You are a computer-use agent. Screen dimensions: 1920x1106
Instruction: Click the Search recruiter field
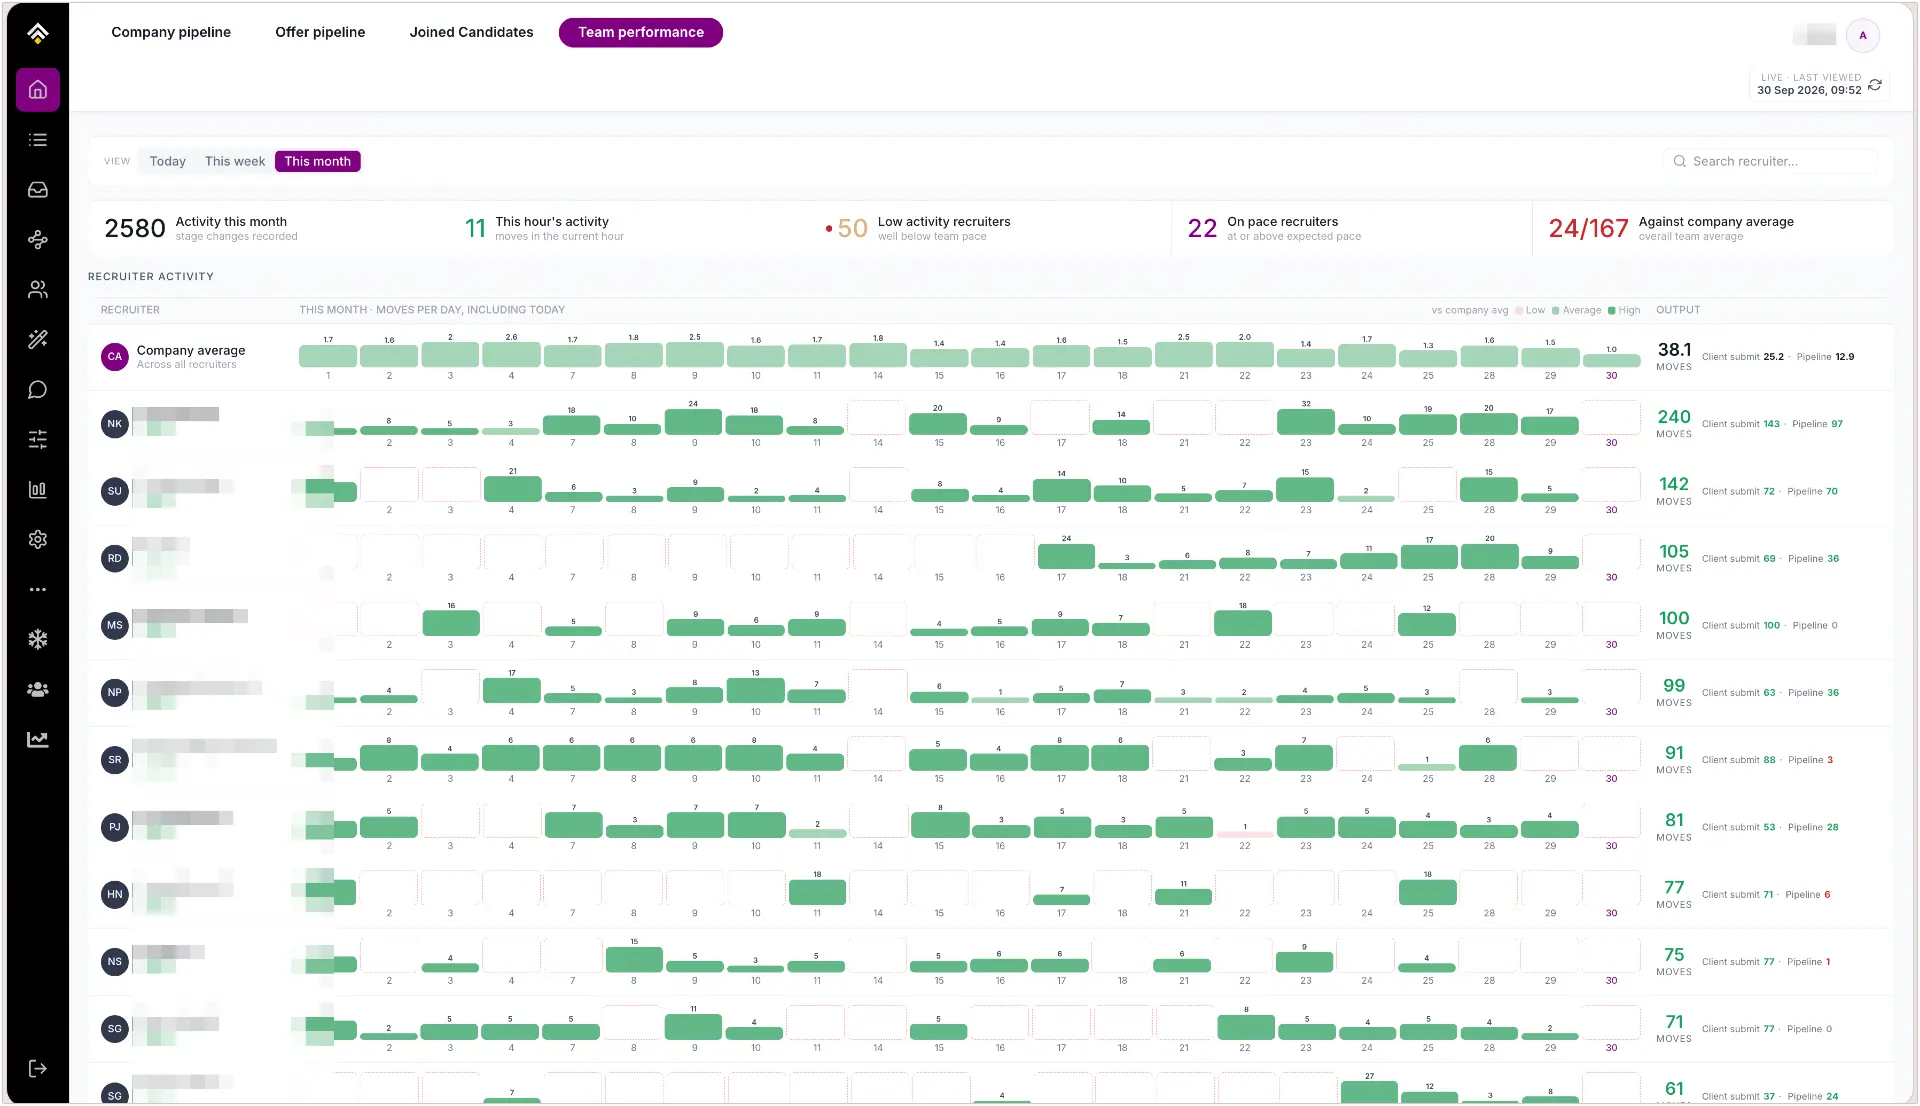pyautogui.click(x=1771, y=161)
